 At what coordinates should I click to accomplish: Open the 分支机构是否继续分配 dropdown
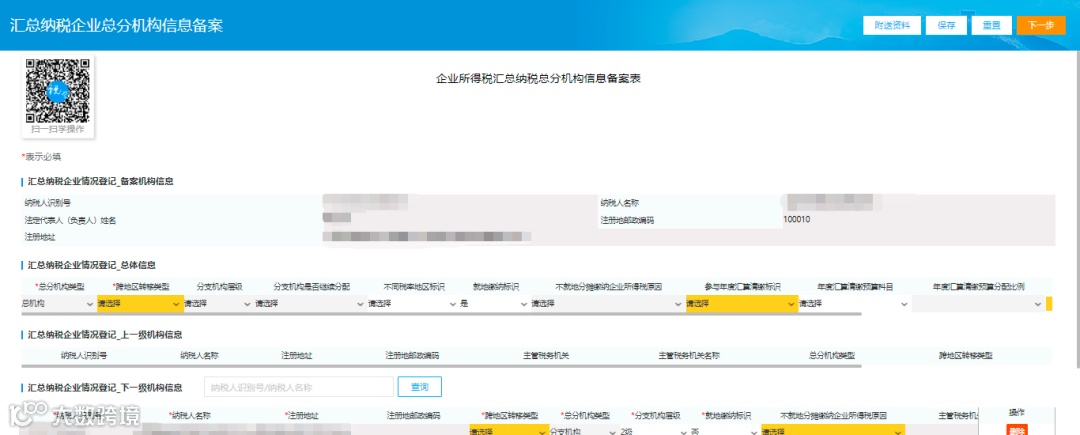click(309, 304)
